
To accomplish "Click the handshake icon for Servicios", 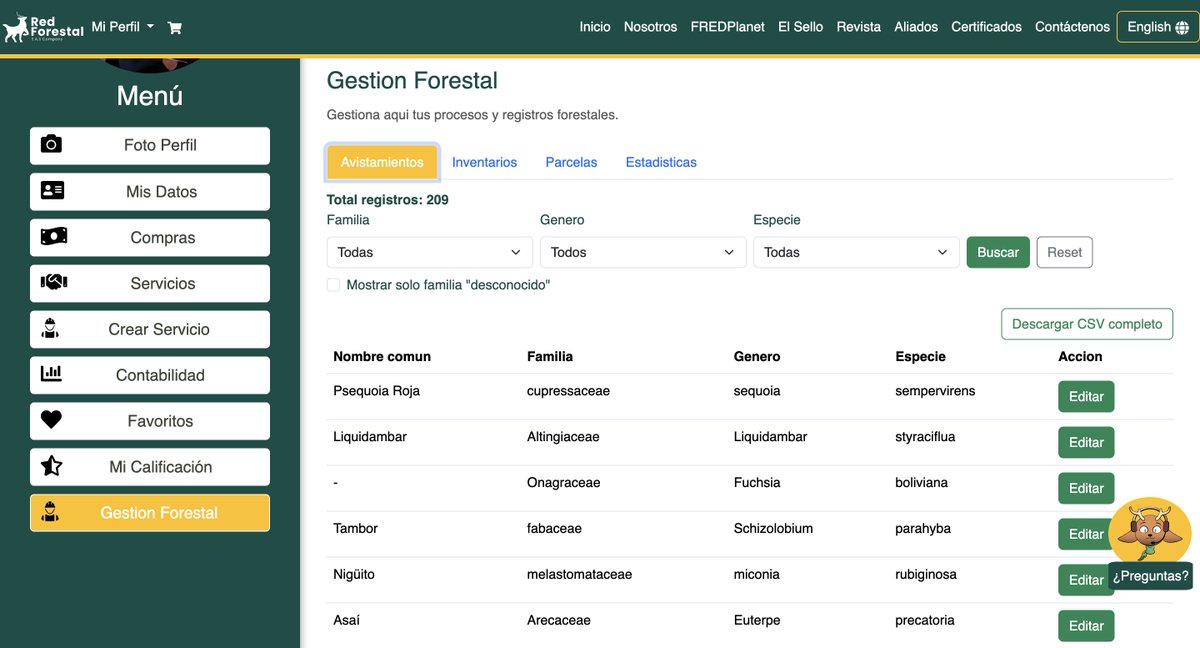I will pyautogui.click(x=53, y=283).
